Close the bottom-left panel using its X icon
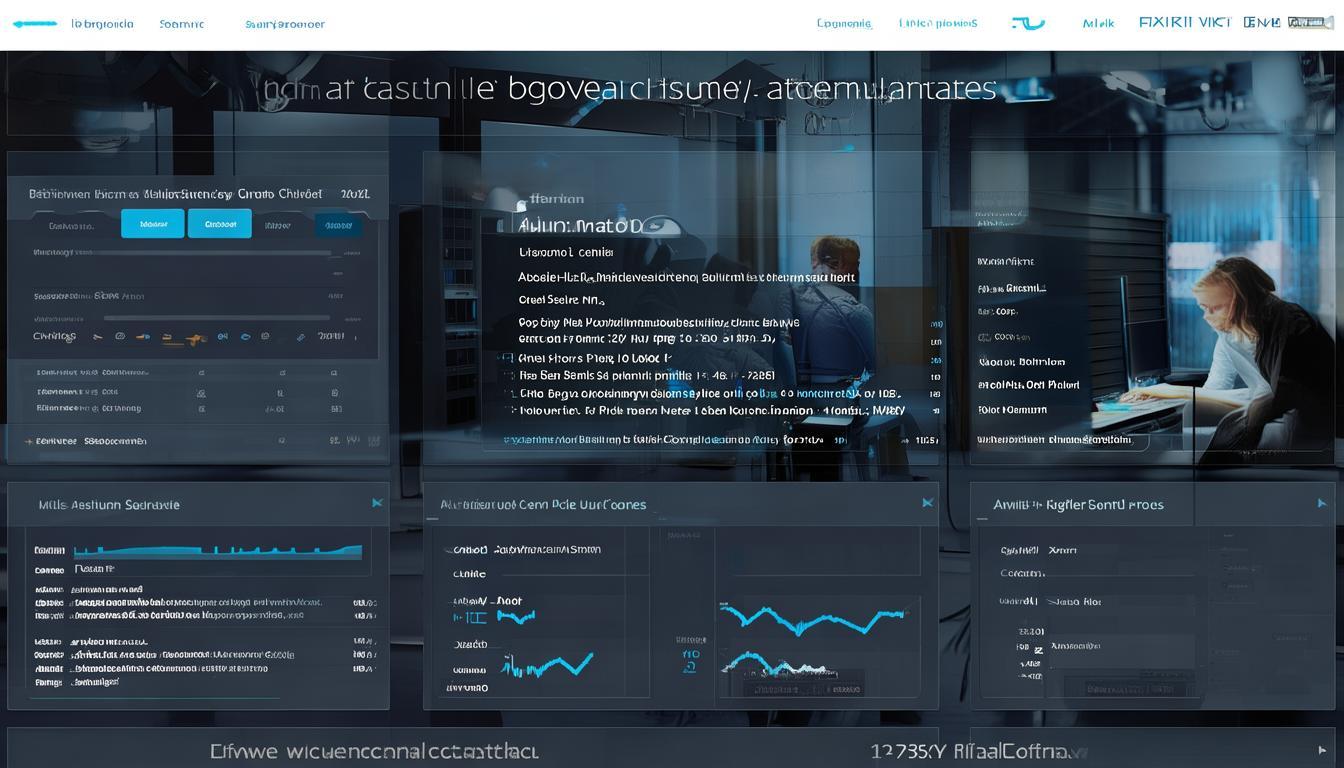 [377, 503]
